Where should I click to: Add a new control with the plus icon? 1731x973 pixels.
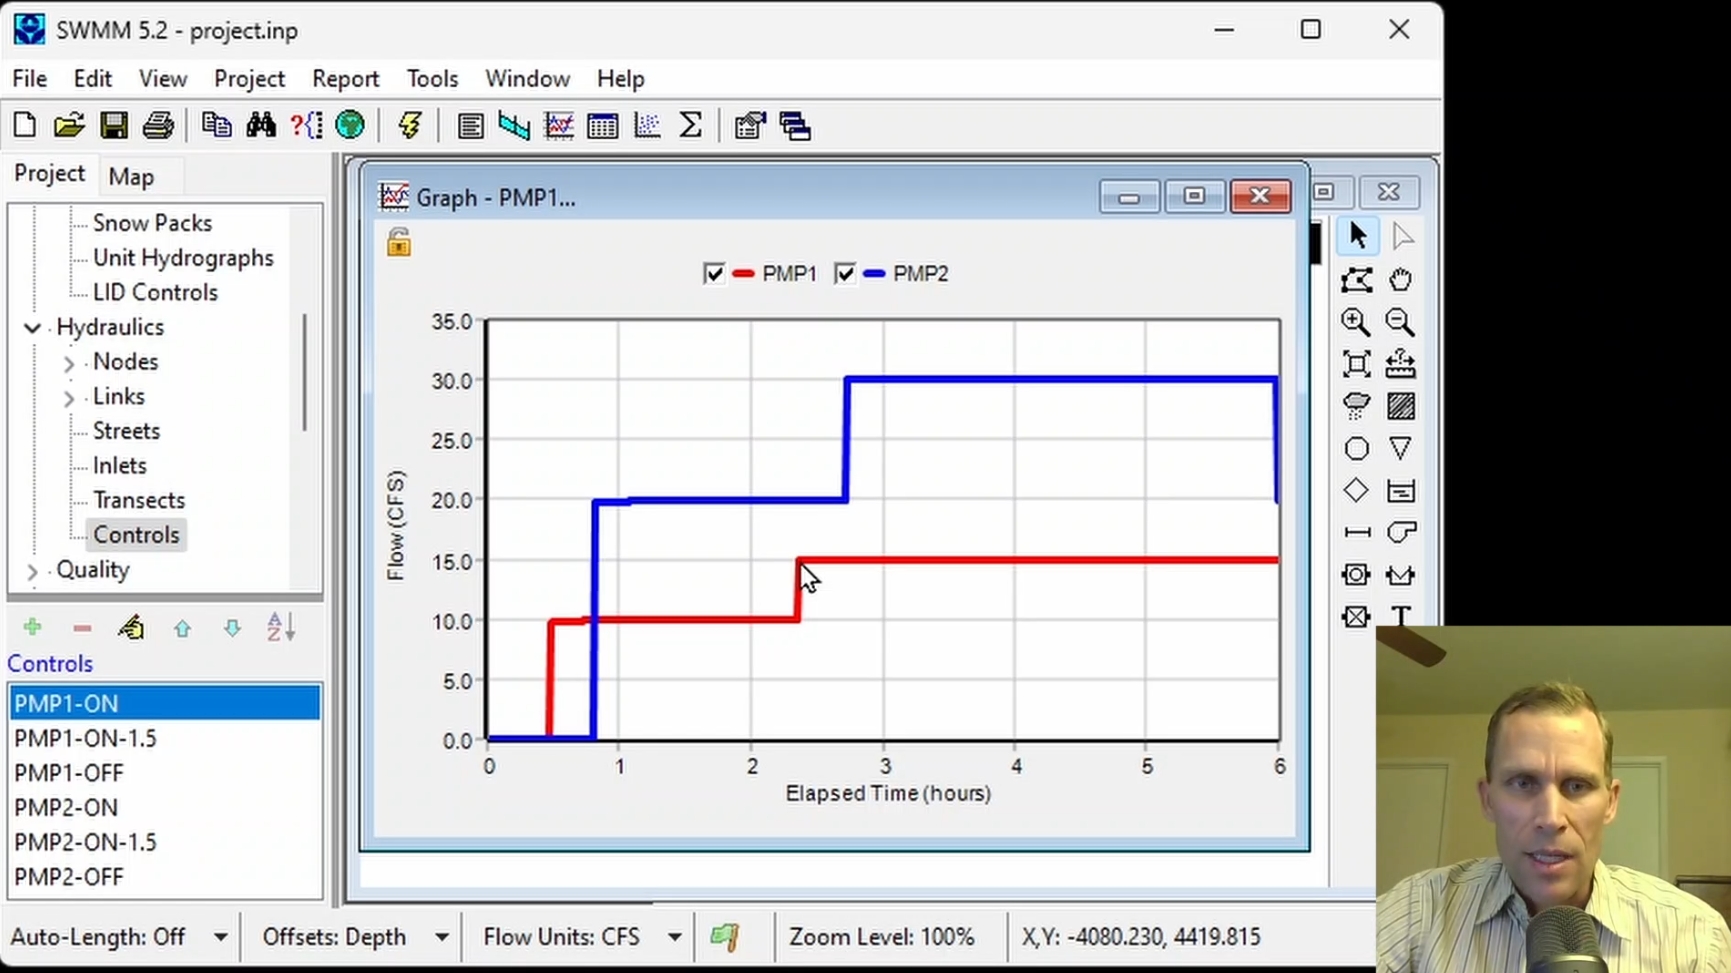click(32, 627)
